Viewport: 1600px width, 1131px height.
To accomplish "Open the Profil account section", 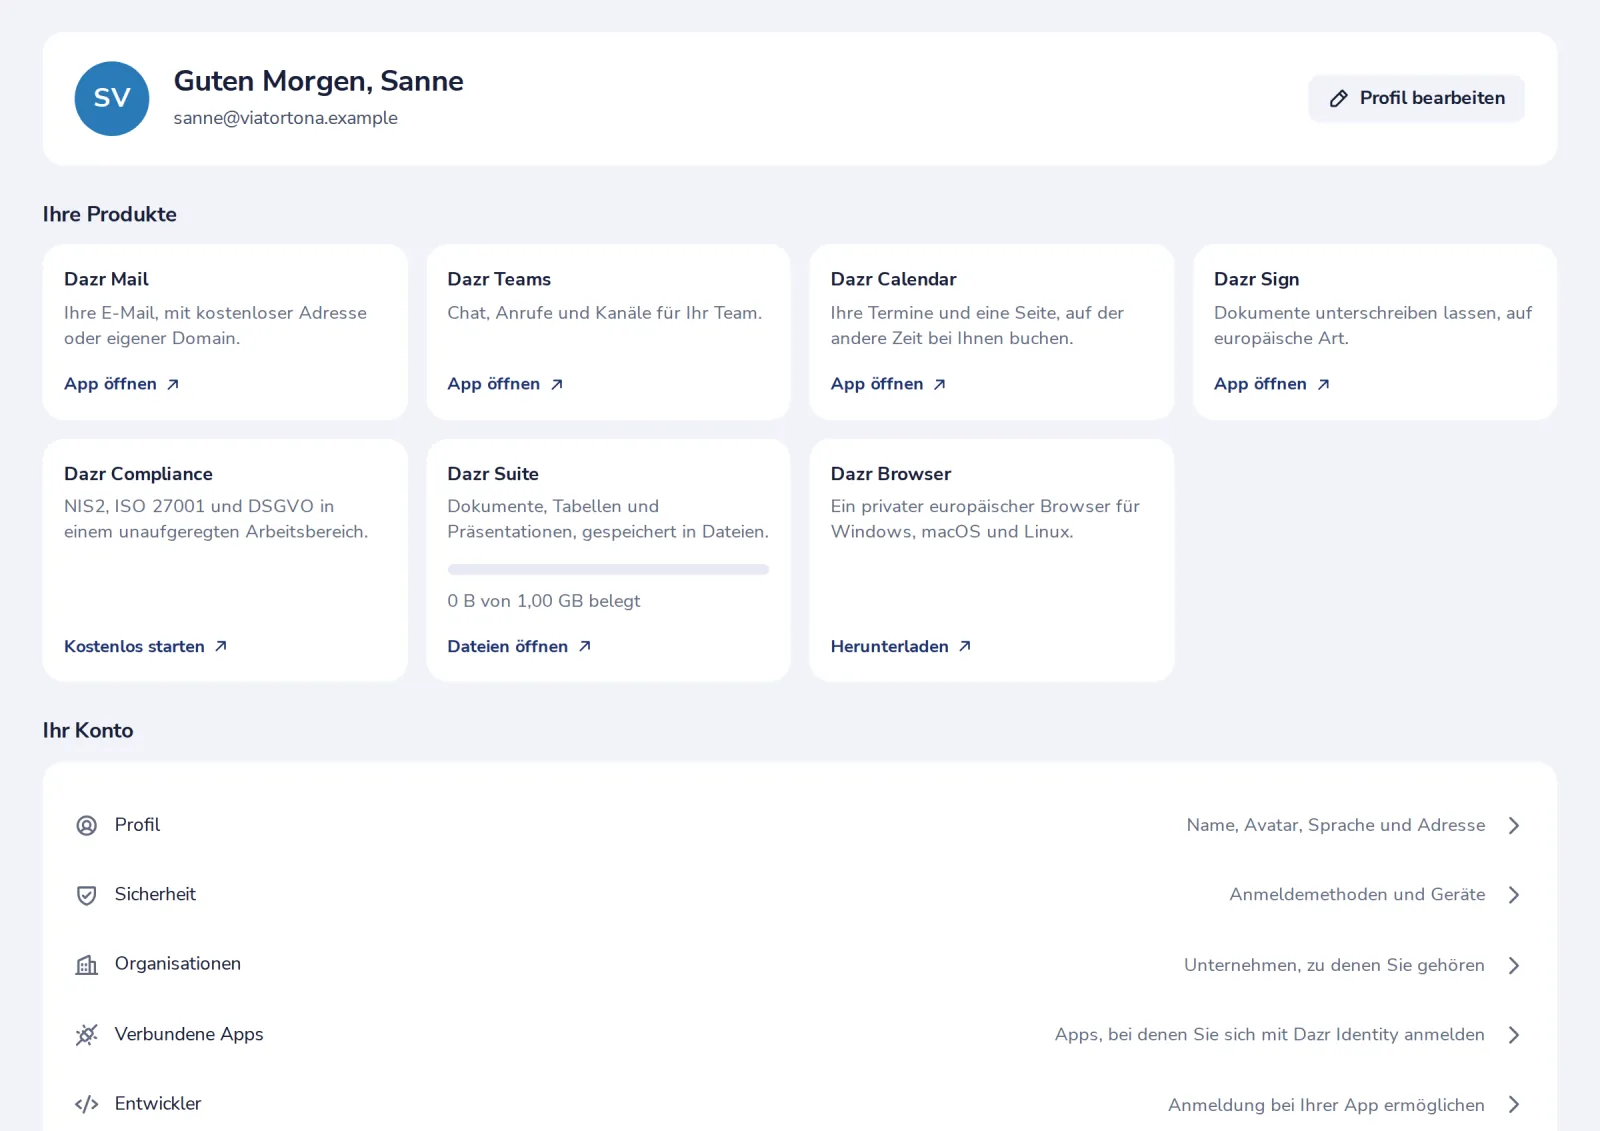I will pos(800,825).
